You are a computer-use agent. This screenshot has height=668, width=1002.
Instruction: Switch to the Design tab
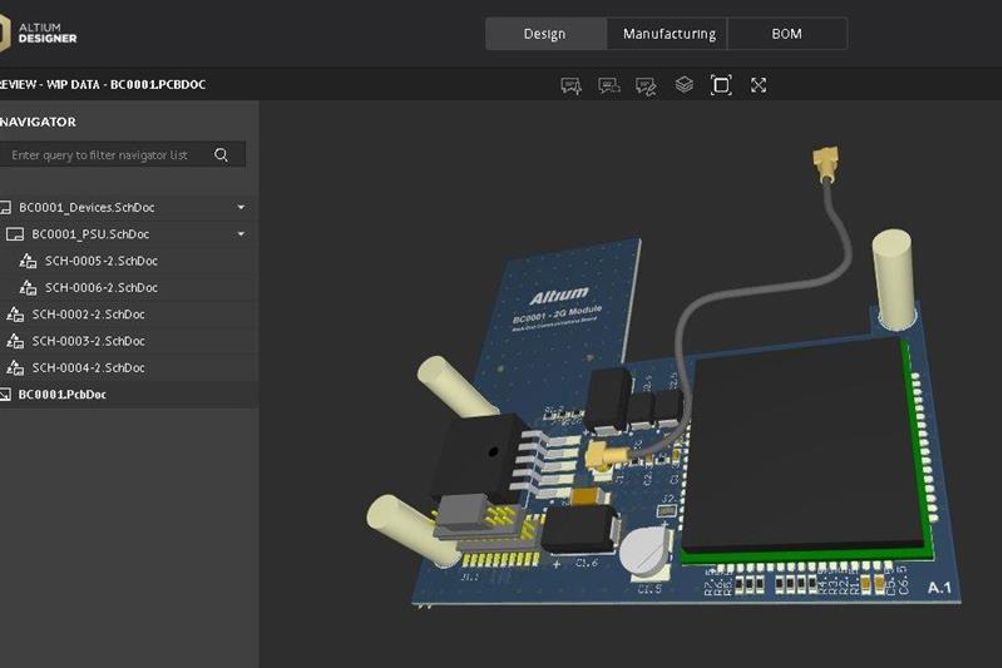click(545, 34)
